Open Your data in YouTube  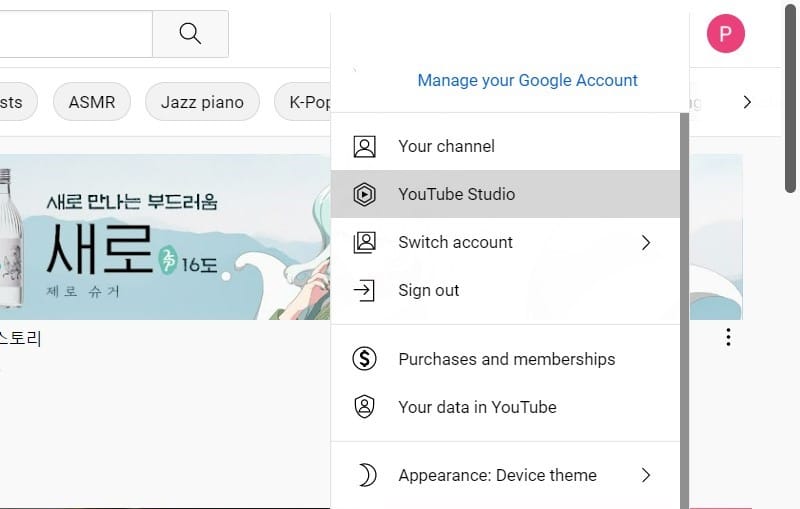pyautogui.click(x=505, y=406)
